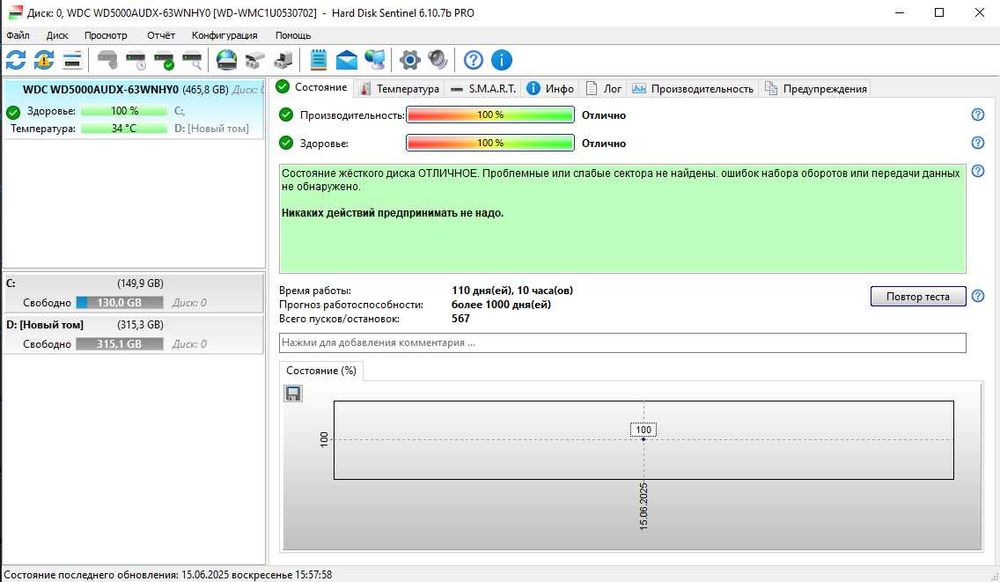Switch to the Лог tab
The width and height of the screenshot is (1000, 582).
603,89
